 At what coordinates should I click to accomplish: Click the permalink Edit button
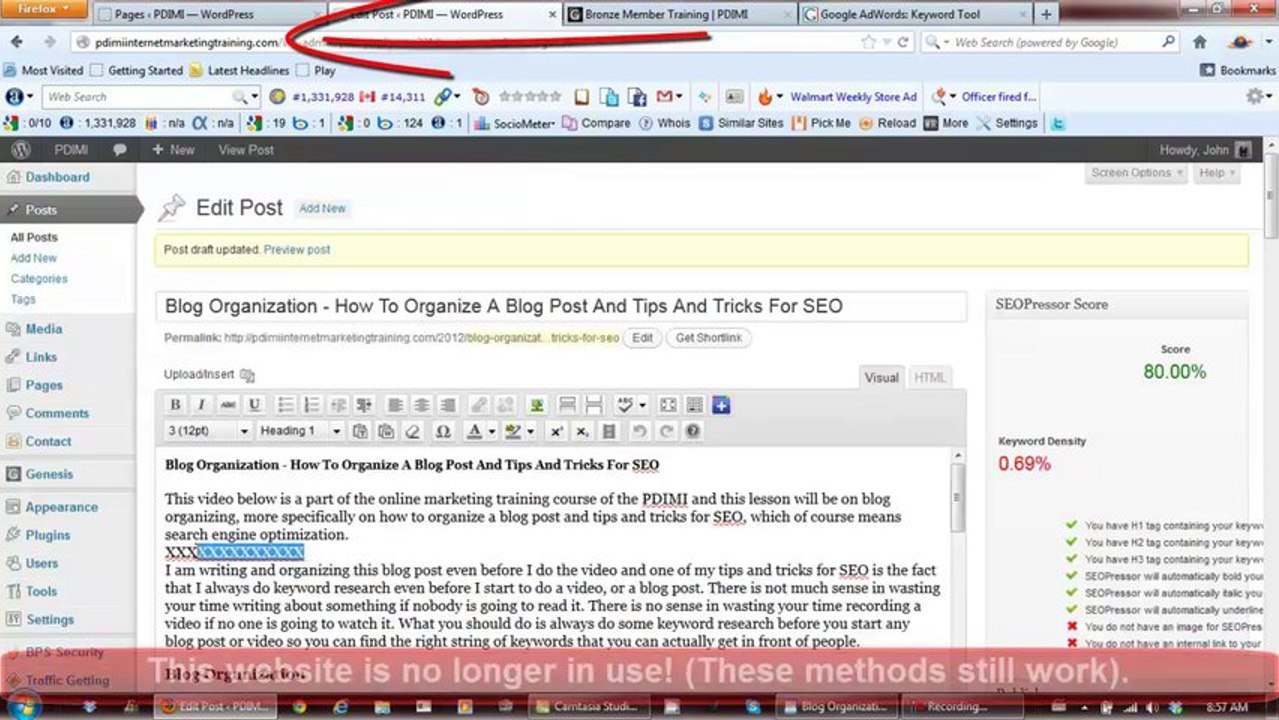[642, 338]
